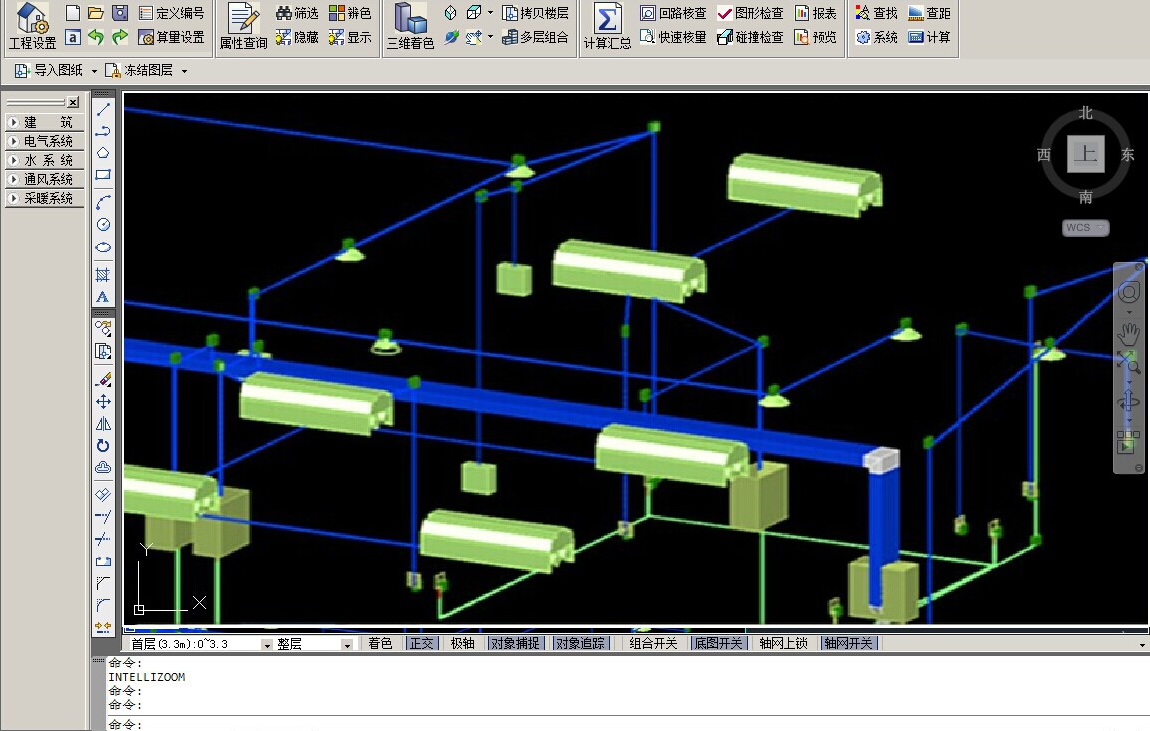Image resolution: width=1150 pixels, height=731 pixels.
Task: Click the 隐藏 hide tool
Action: point(297,37)
